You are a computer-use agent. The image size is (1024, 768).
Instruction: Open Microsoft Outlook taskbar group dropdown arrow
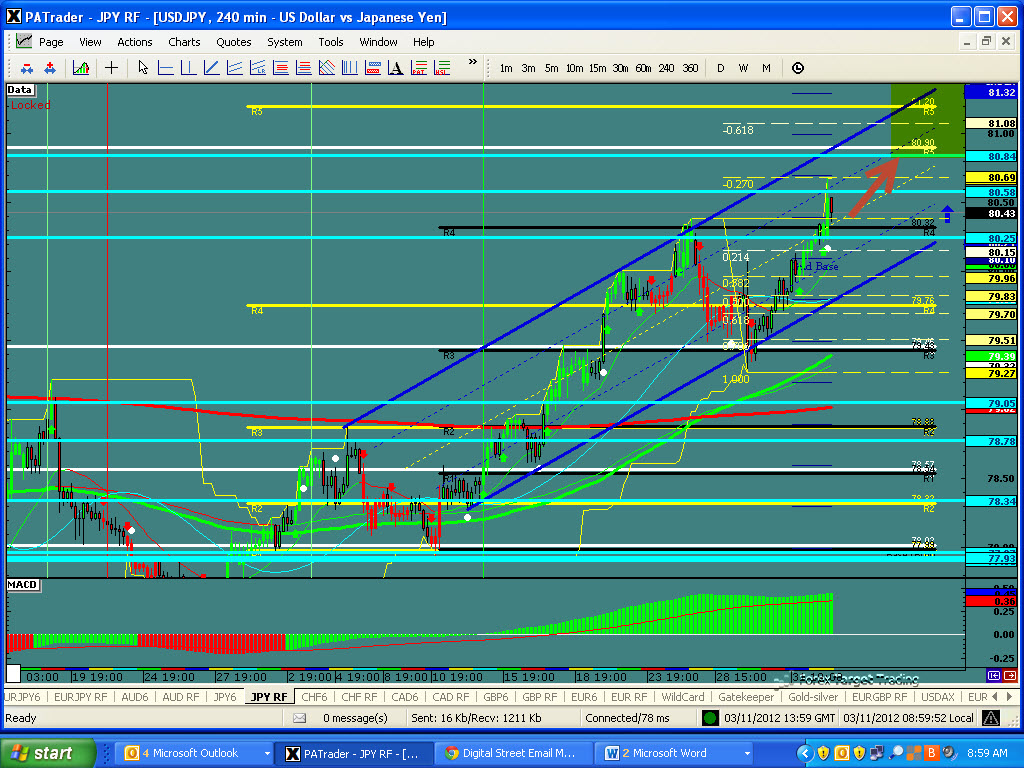[x=267, y=753]
